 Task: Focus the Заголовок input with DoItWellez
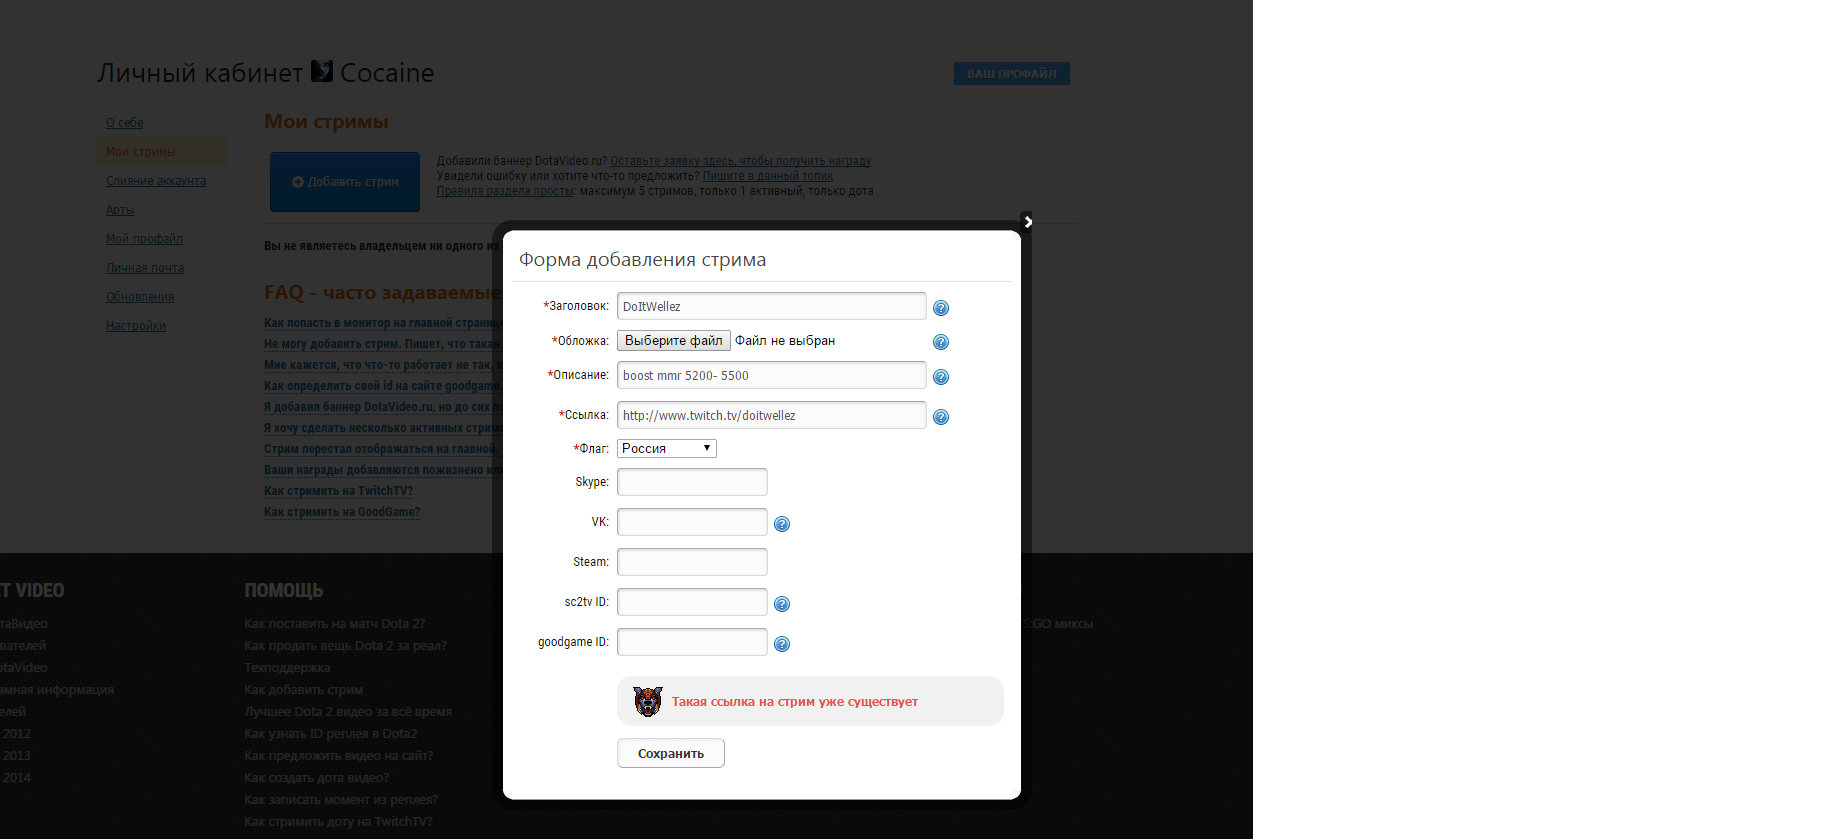click(772, 306)
